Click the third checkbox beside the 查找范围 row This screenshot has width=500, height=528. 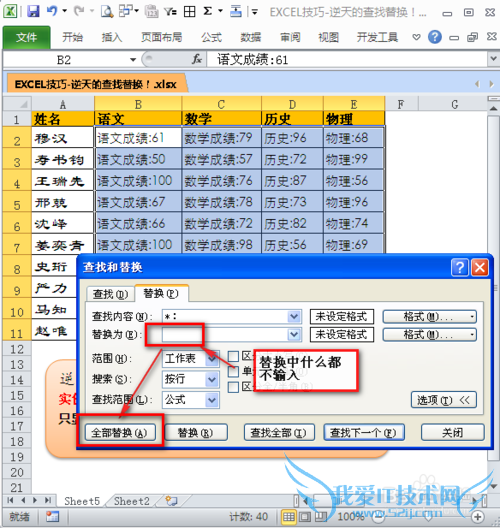(x=233, y=387)
